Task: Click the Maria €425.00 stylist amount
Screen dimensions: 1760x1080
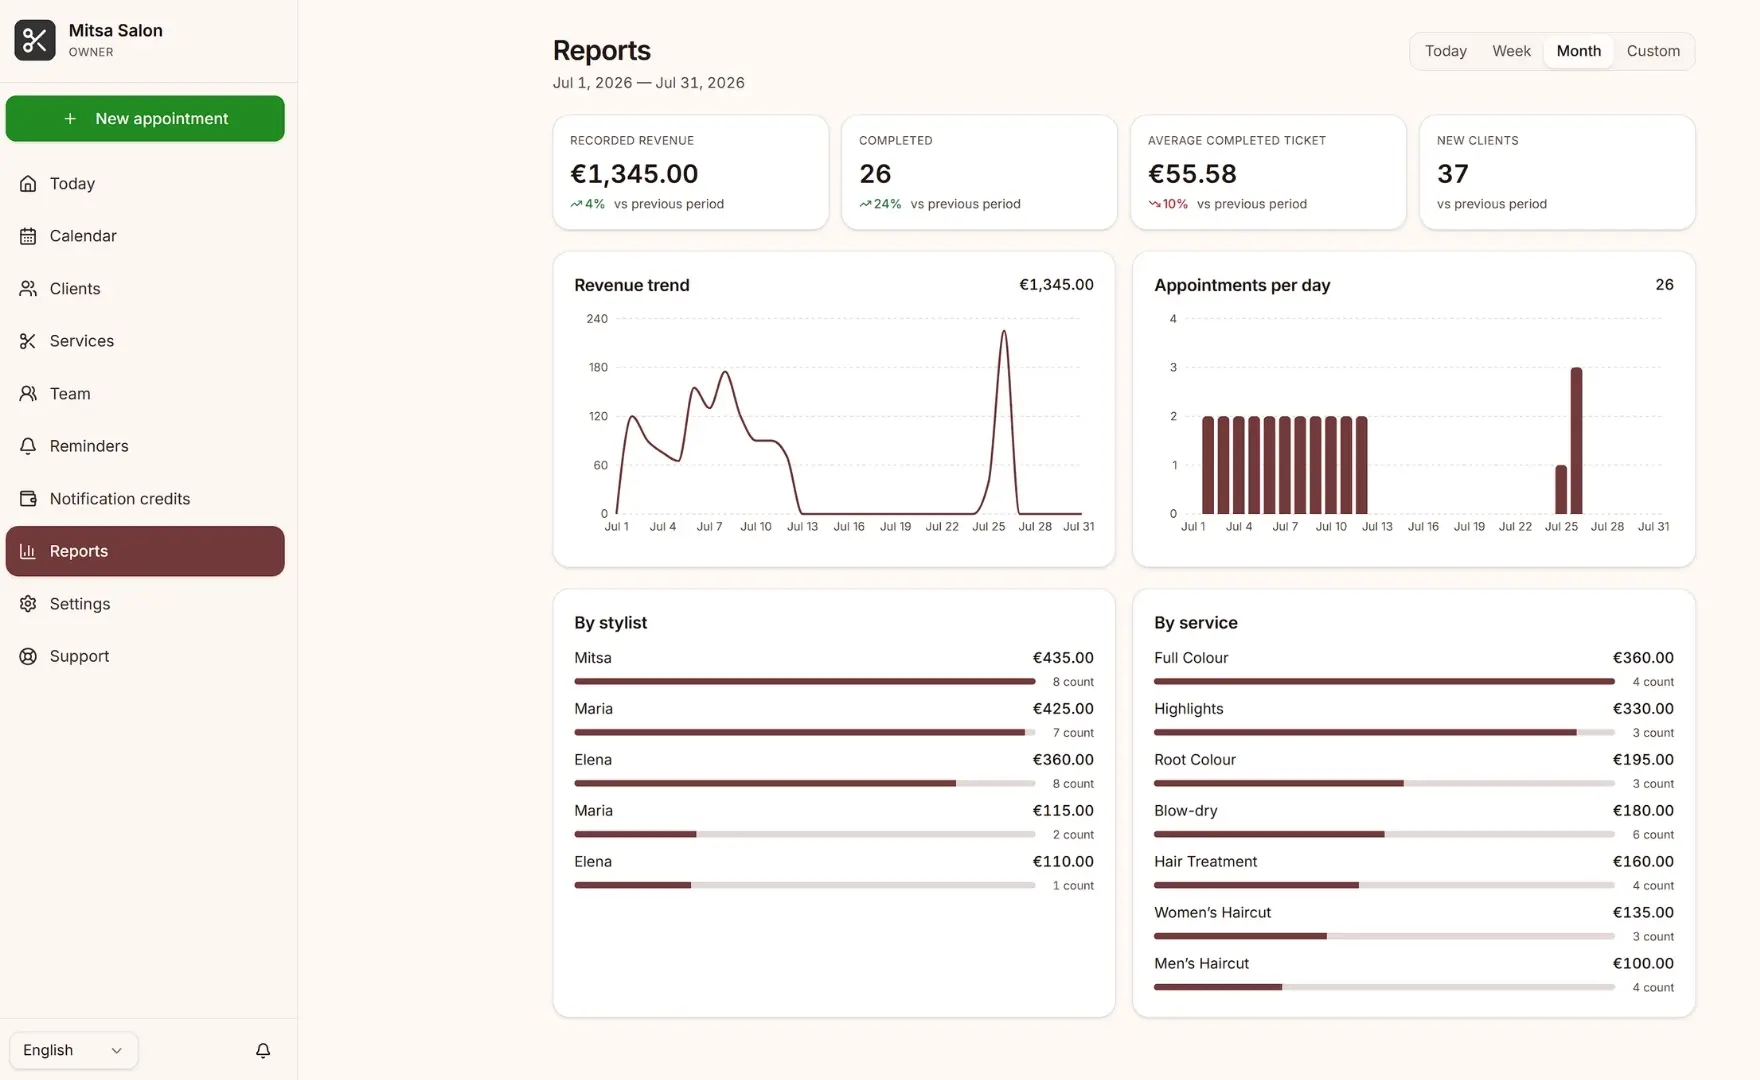Action: [x=1063, y=709]
